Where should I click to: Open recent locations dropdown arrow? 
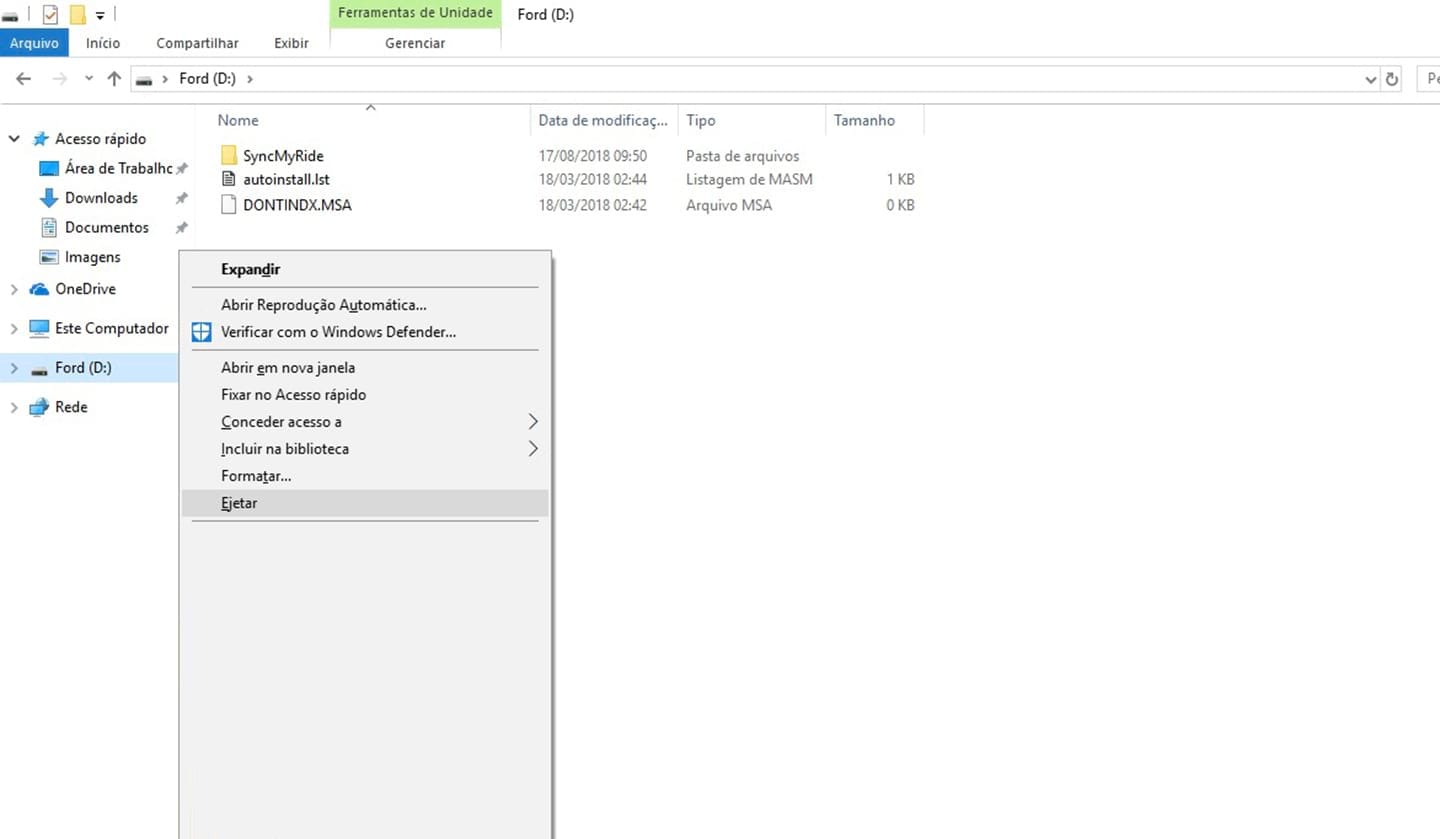pos(89,79)
